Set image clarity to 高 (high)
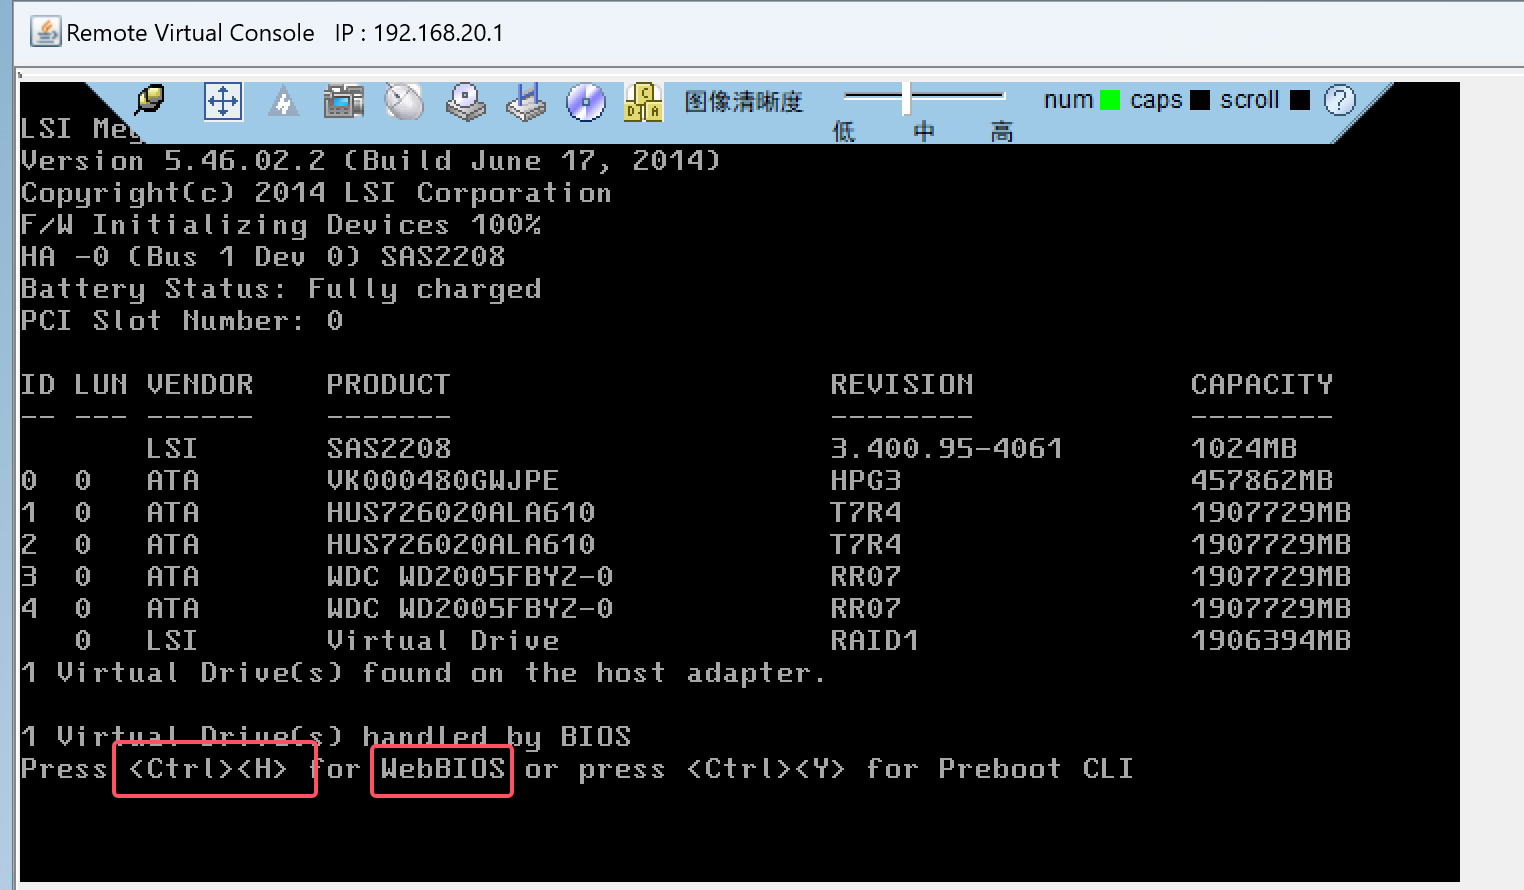The height and width of the screenshot is (890, 1524). click(1001, 131)
